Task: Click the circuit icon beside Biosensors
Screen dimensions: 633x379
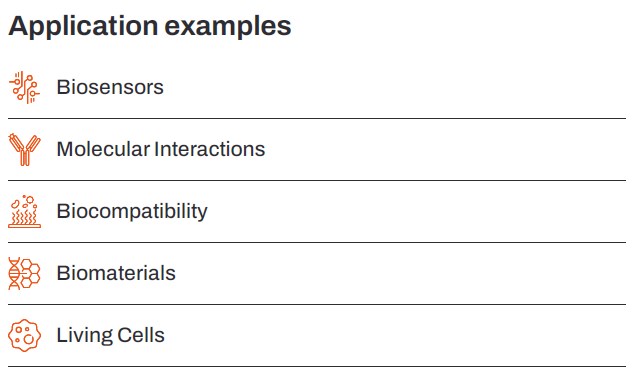Action: [24, 87]
